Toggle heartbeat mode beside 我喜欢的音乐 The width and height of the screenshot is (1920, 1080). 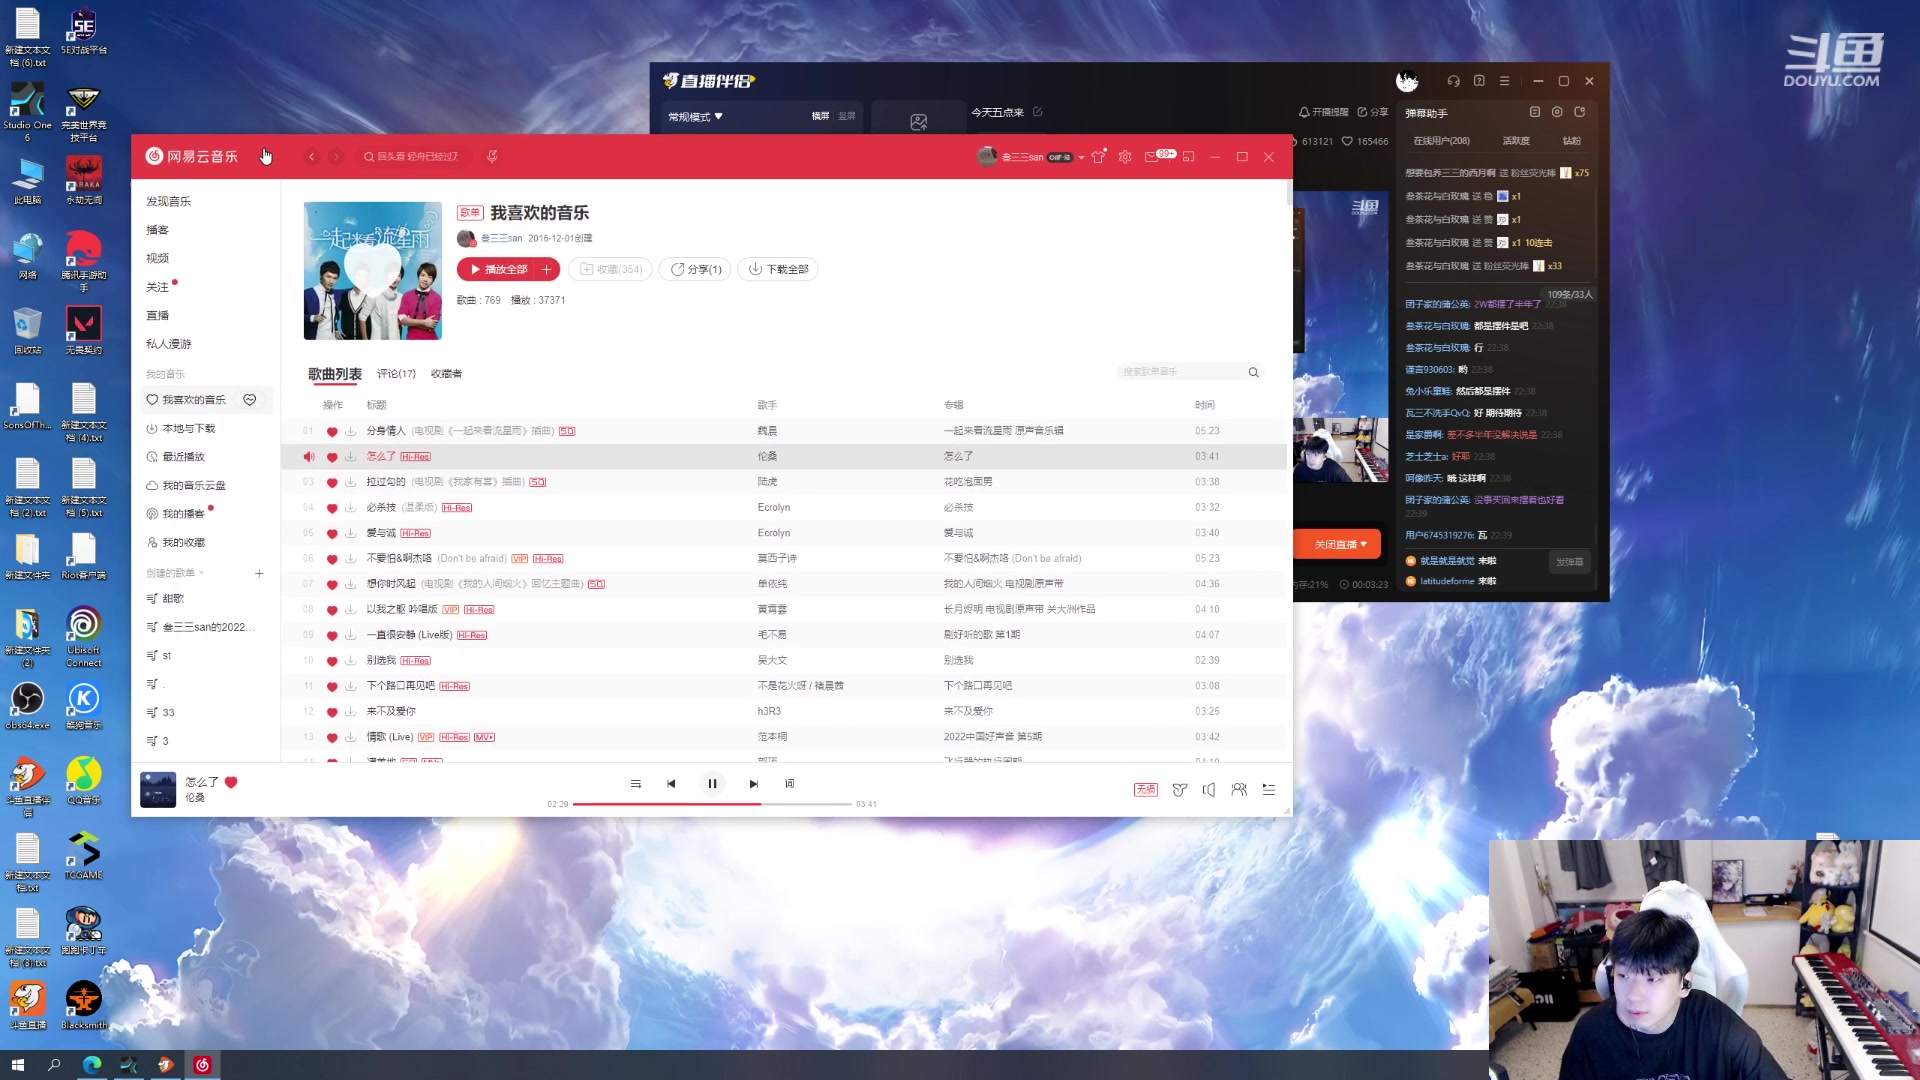coord(250,400)
